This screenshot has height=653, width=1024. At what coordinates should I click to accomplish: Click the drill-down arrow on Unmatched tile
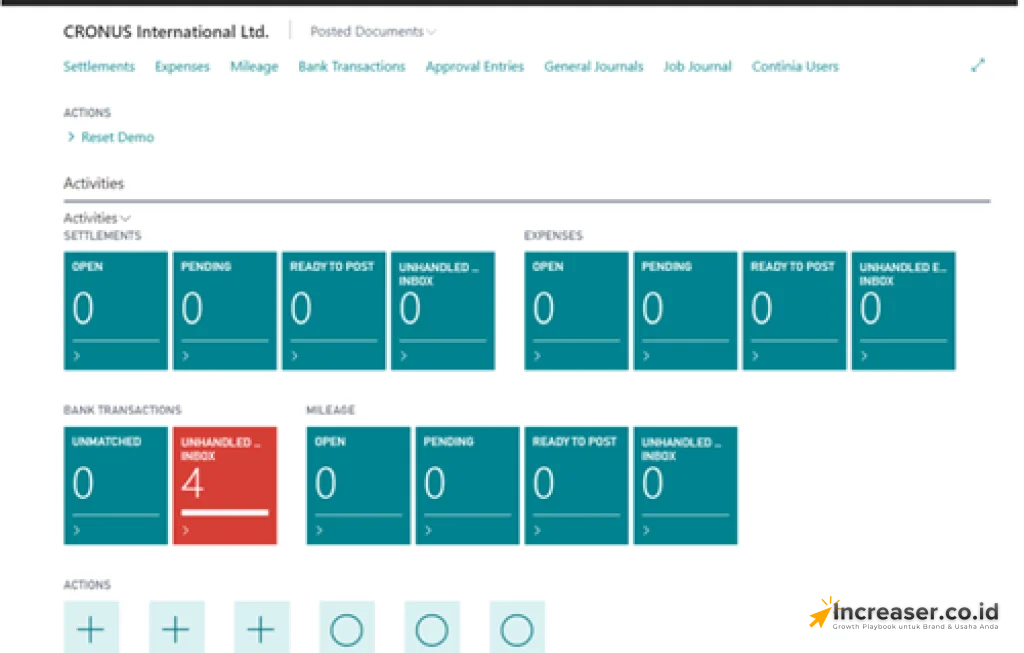click(74, 530)
